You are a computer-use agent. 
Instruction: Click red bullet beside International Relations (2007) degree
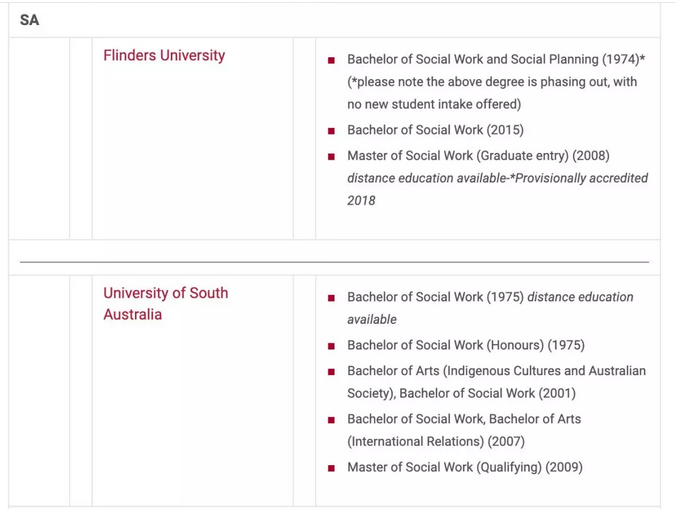[331, 420]
